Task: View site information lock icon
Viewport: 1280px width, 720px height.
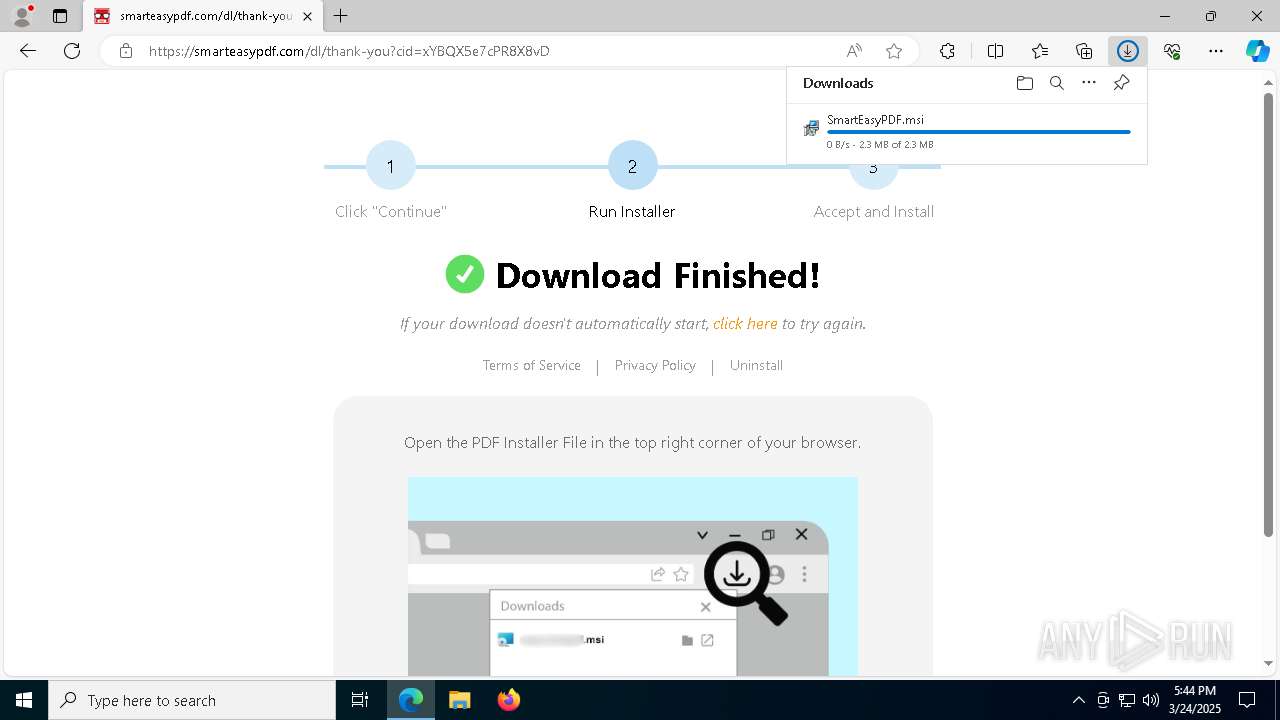Action: (x=125, y=51)
